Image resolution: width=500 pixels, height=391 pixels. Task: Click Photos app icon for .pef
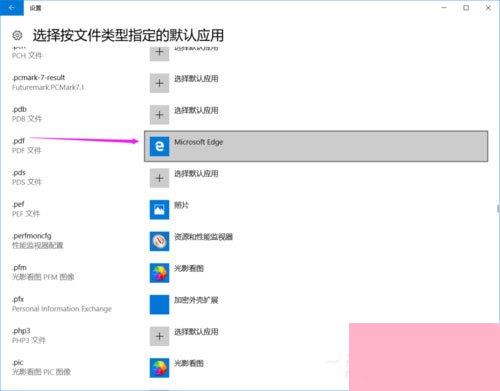[x=159, y=210]
